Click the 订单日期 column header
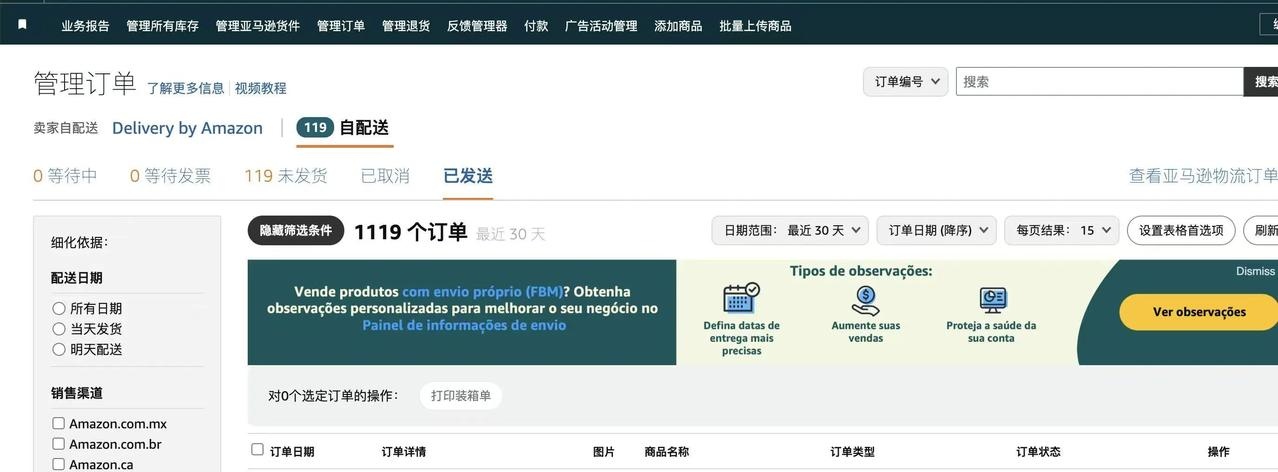The image size is (1278, 472). point(292,452)
